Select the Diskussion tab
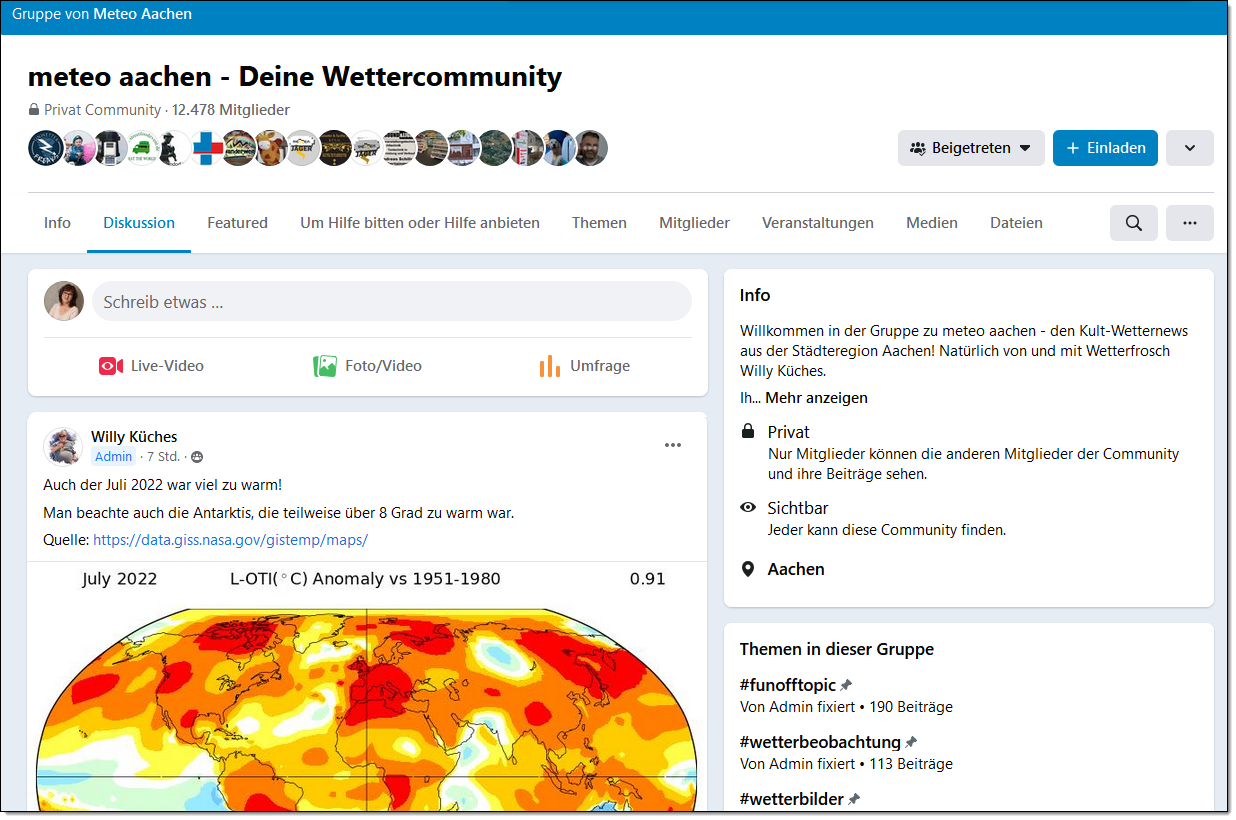This screenshot has height=820, width=1236. (x=139, y=223)
